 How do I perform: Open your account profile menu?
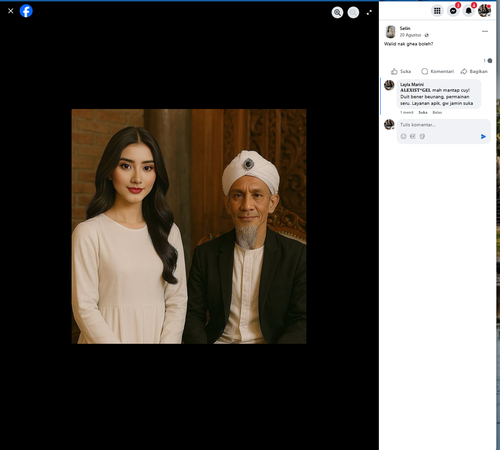(484, 11)
